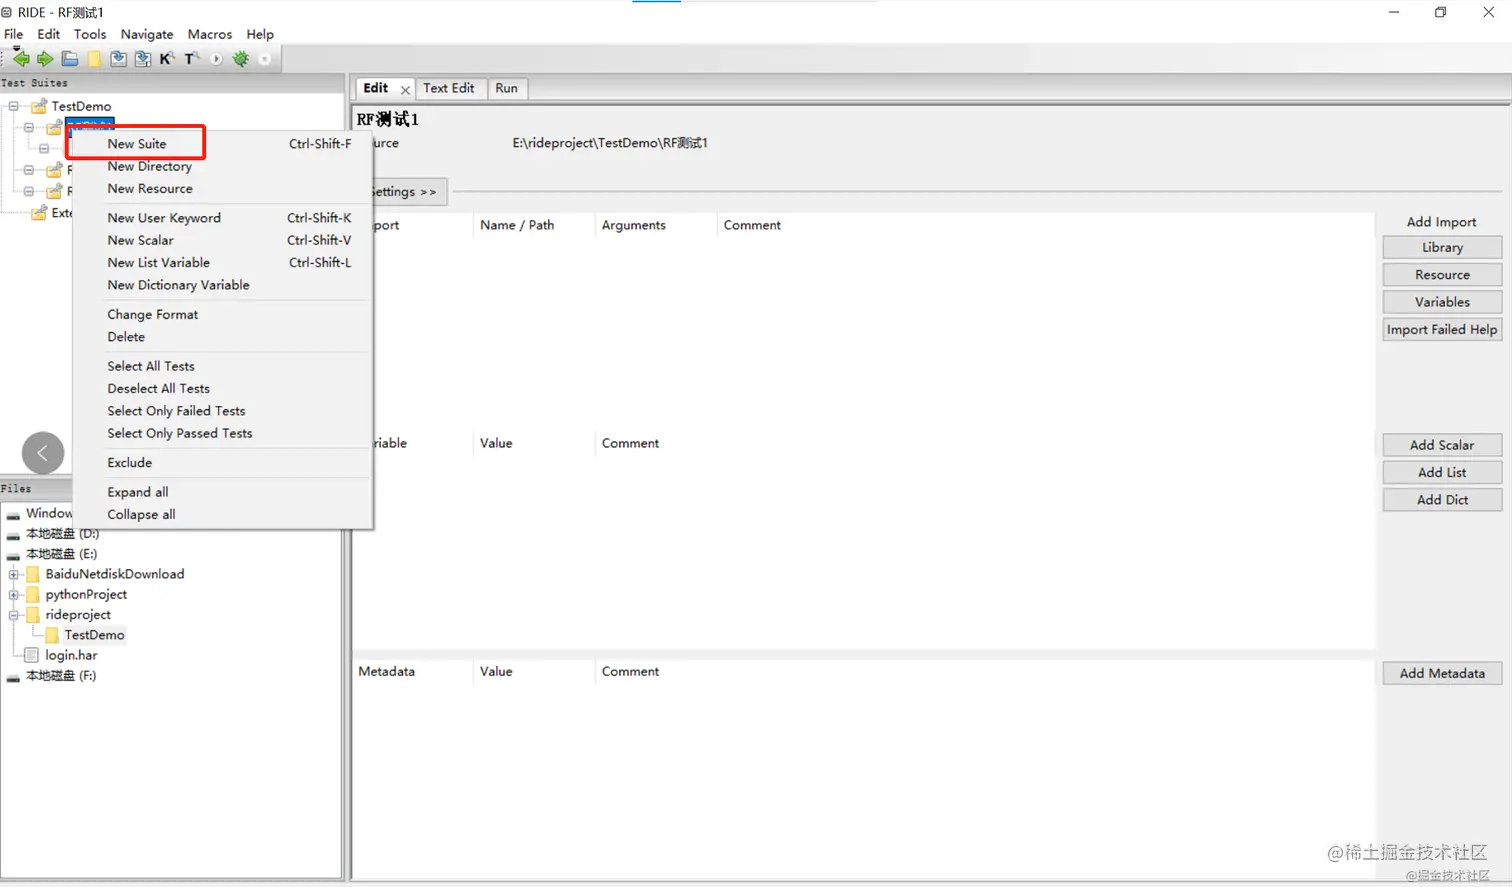Click the Import Failed Help button

point(1442,329)
